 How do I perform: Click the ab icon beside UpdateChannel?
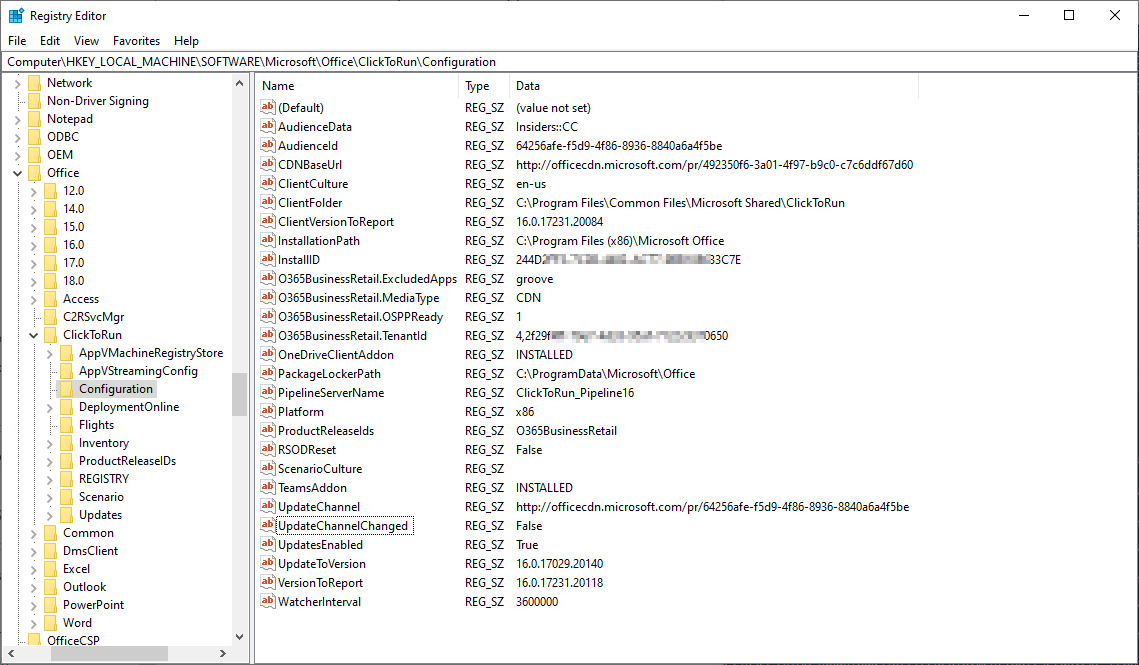click(267, 506)
